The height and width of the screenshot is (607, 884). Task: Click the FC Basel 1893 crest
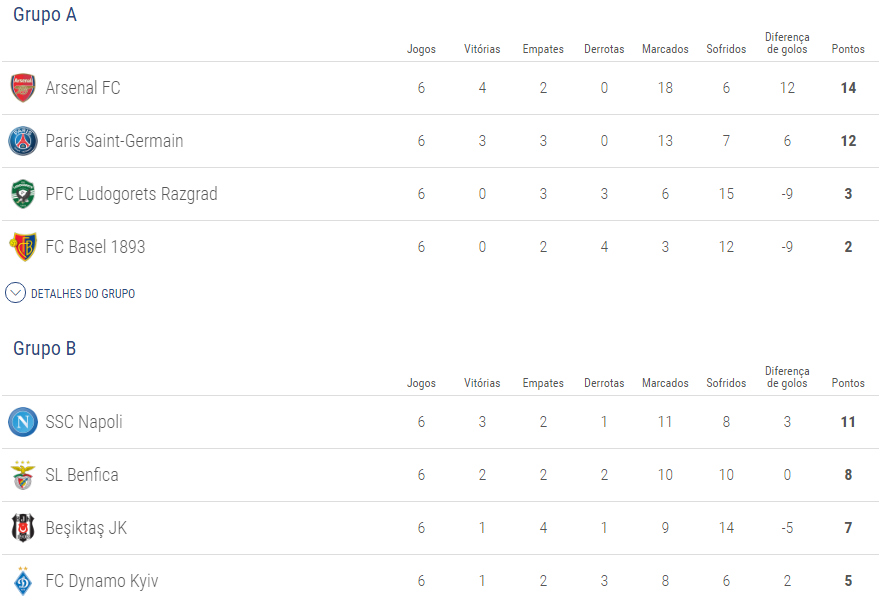click(23, 247)
